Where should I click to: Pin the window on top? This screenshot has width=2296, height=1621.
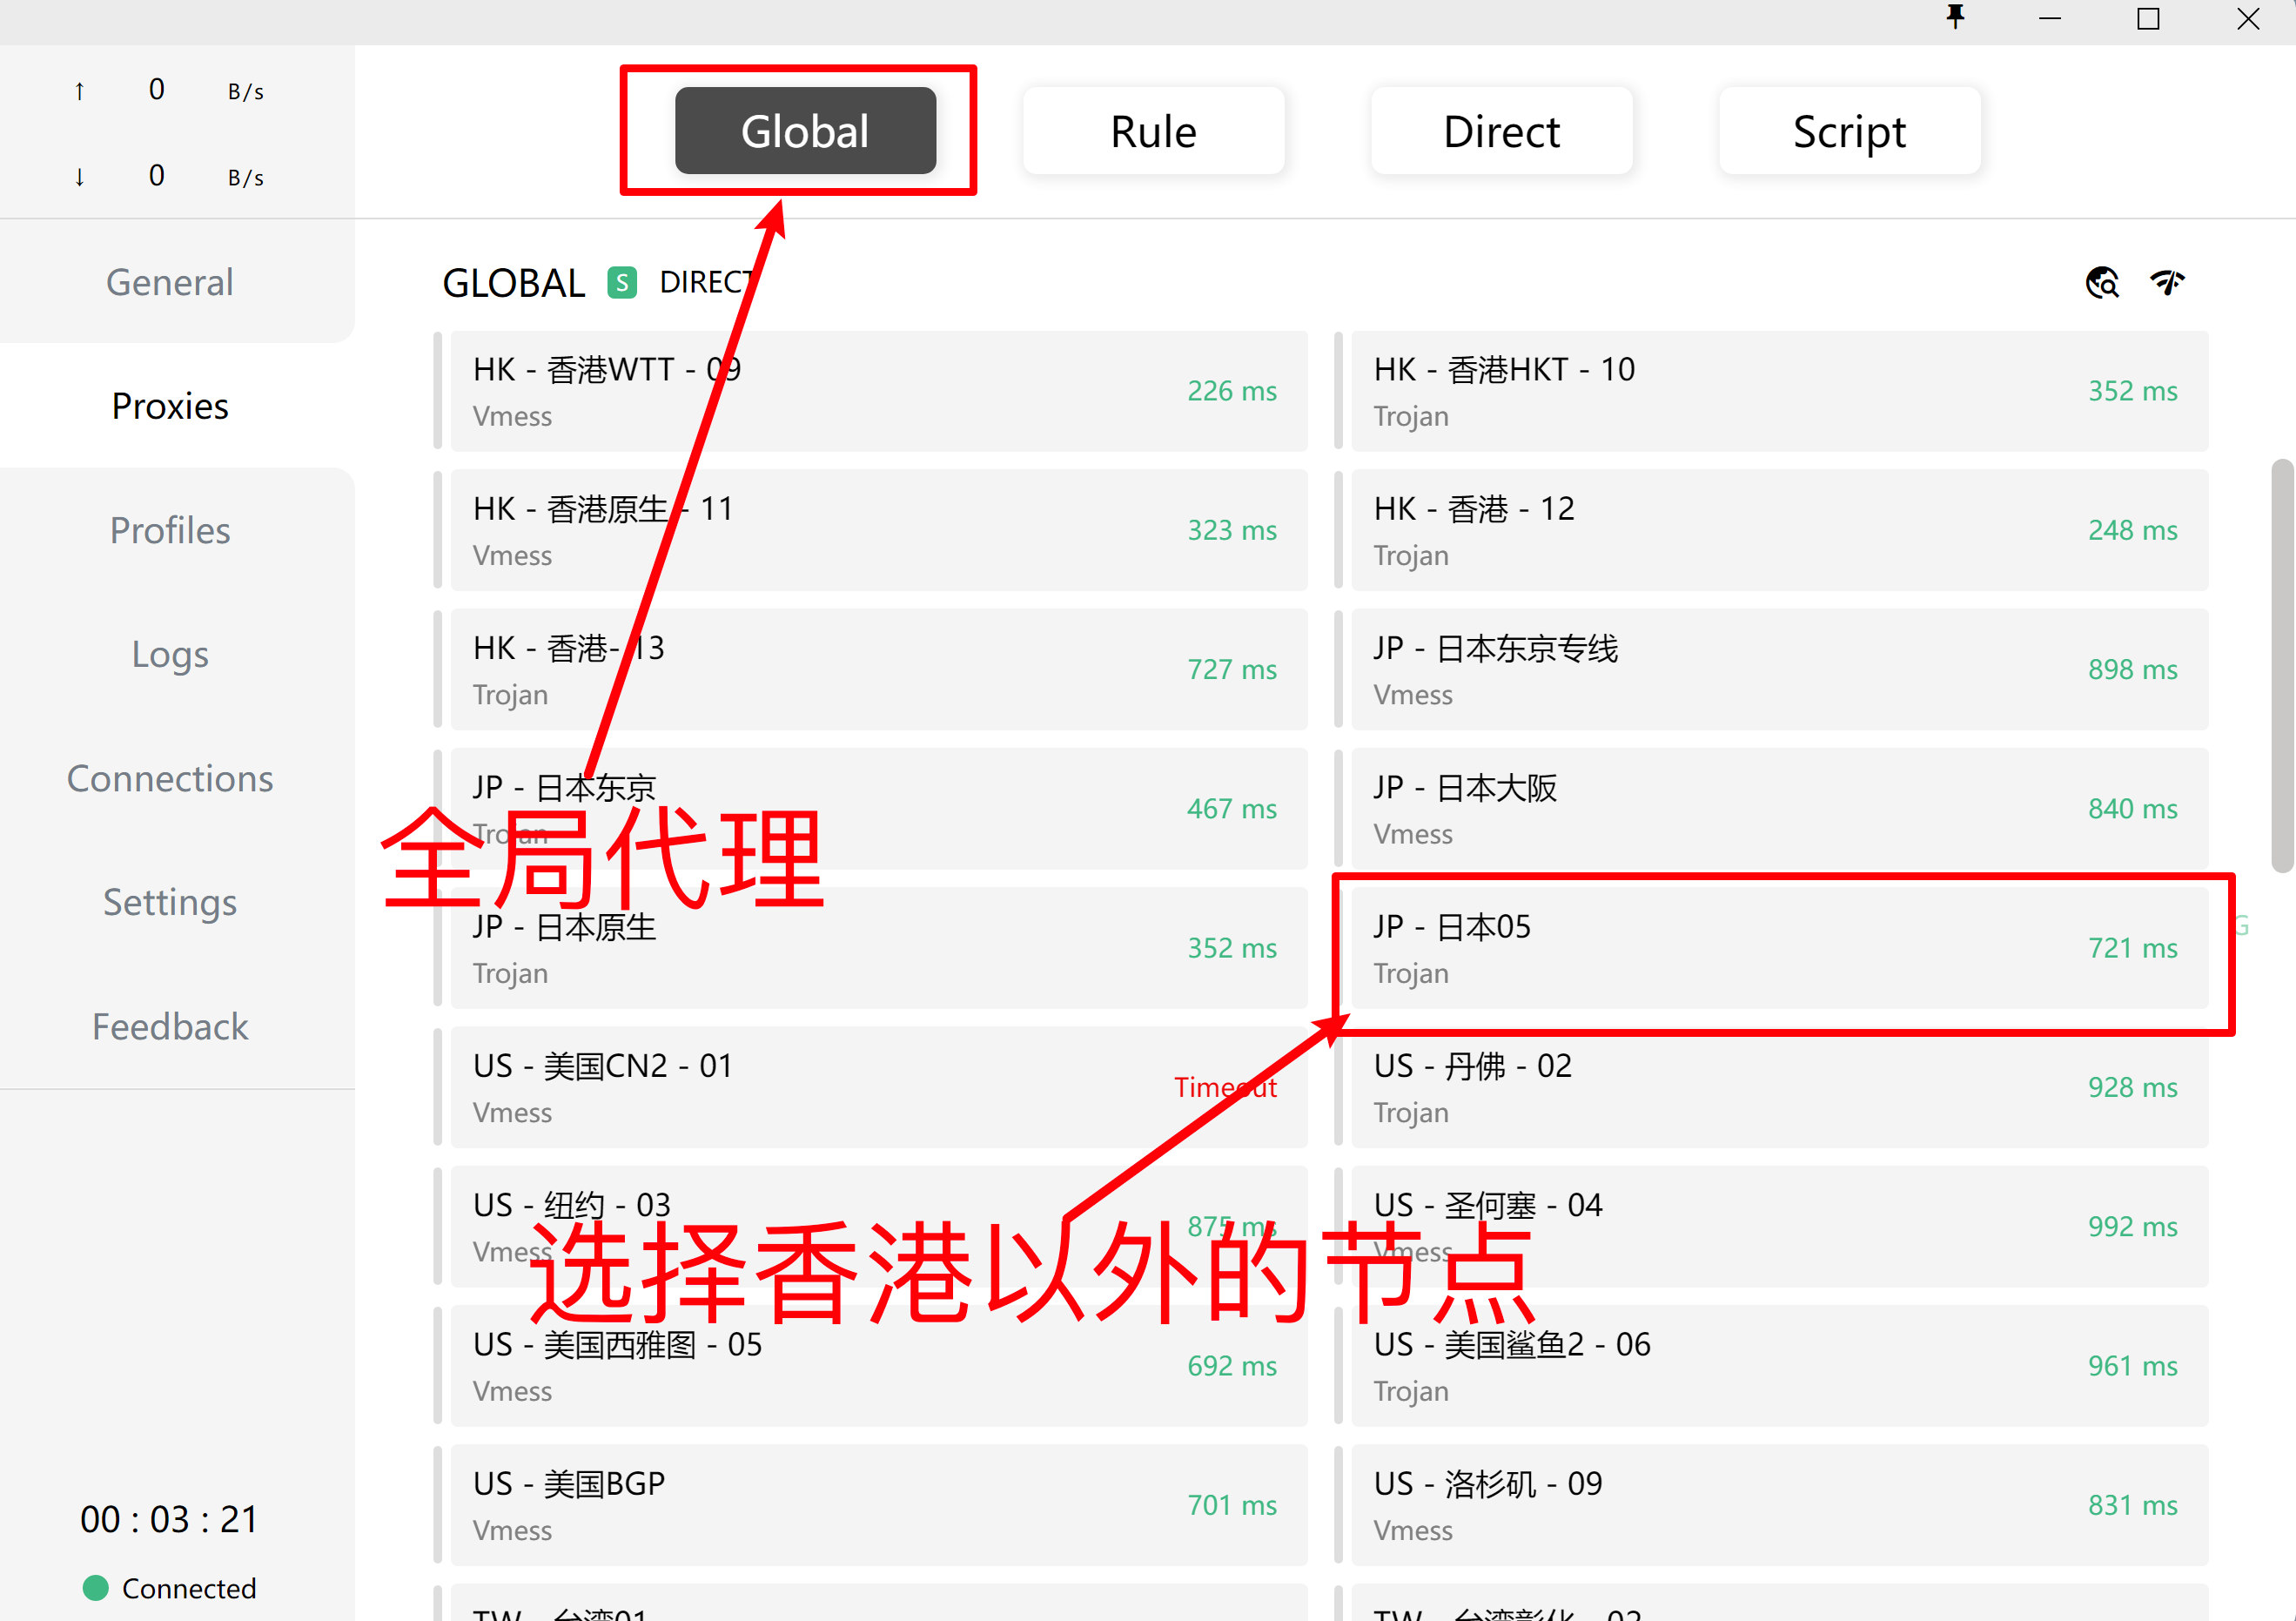point(1955,18)
